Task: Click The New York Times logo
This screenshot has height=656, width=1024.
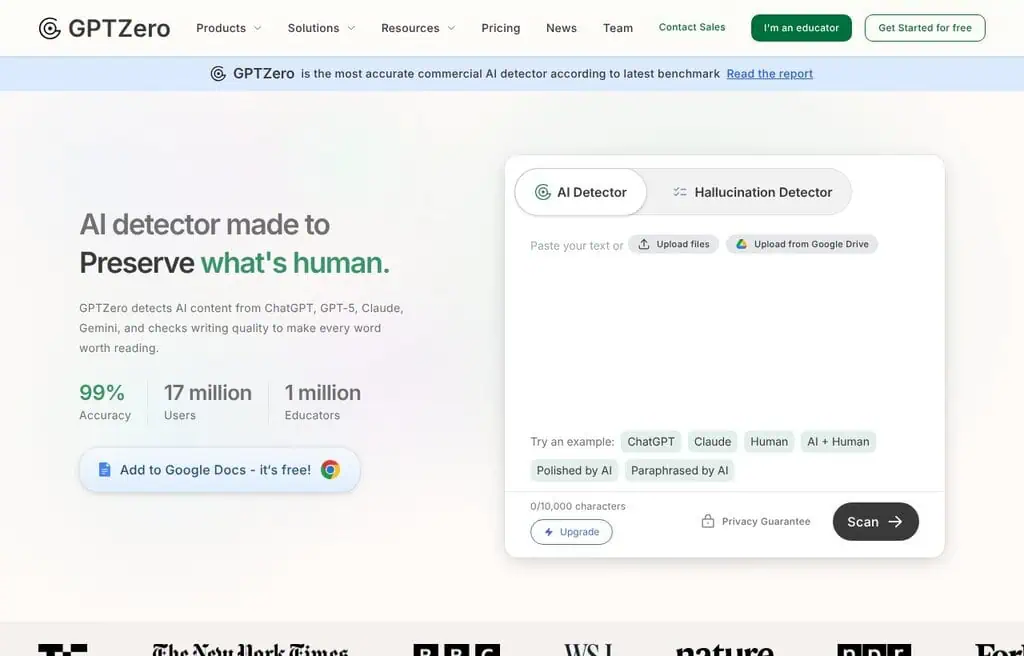Action: (250, 649)
